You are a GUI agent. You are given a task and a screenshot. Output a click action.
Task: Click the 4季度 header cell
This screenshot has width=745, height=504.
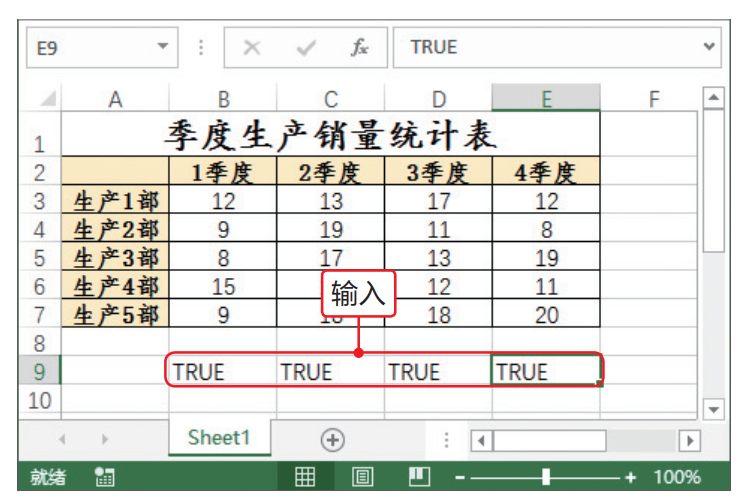point(546,171)
